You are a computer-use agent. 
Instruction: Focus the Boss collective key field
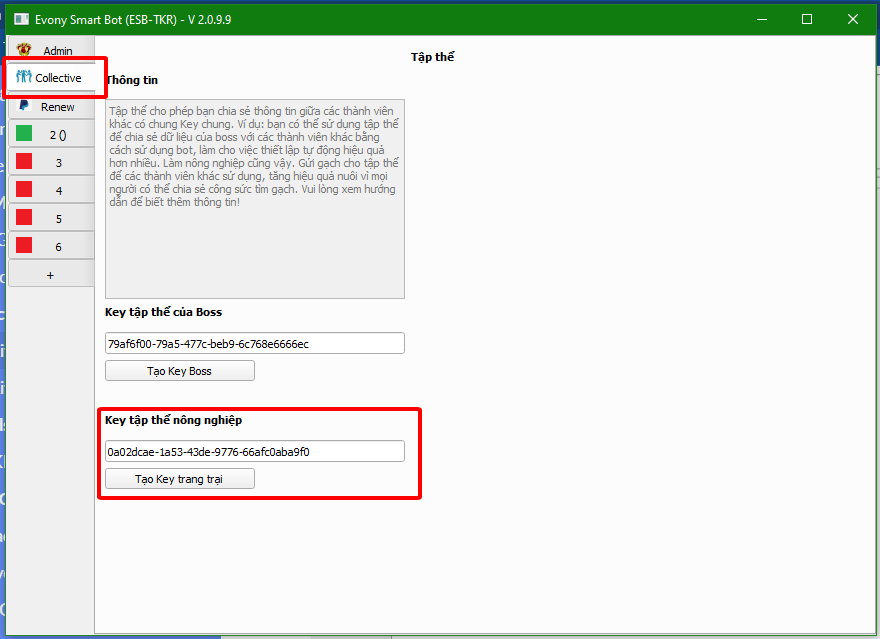pos(254,344)
